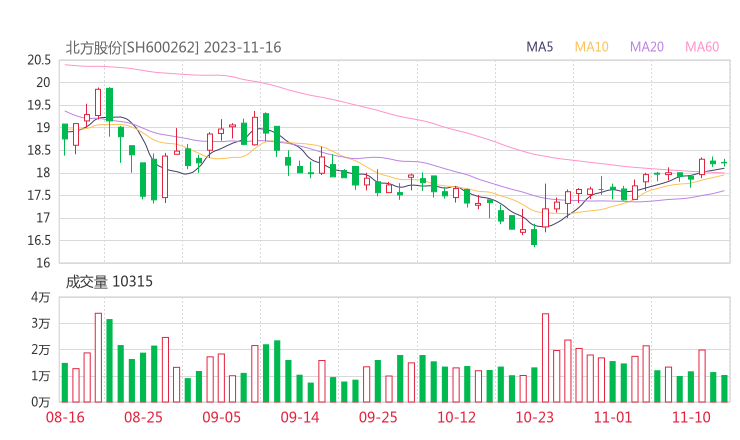
Task: Click the 10-23 date axis label
Action: [x=535, y=417]
